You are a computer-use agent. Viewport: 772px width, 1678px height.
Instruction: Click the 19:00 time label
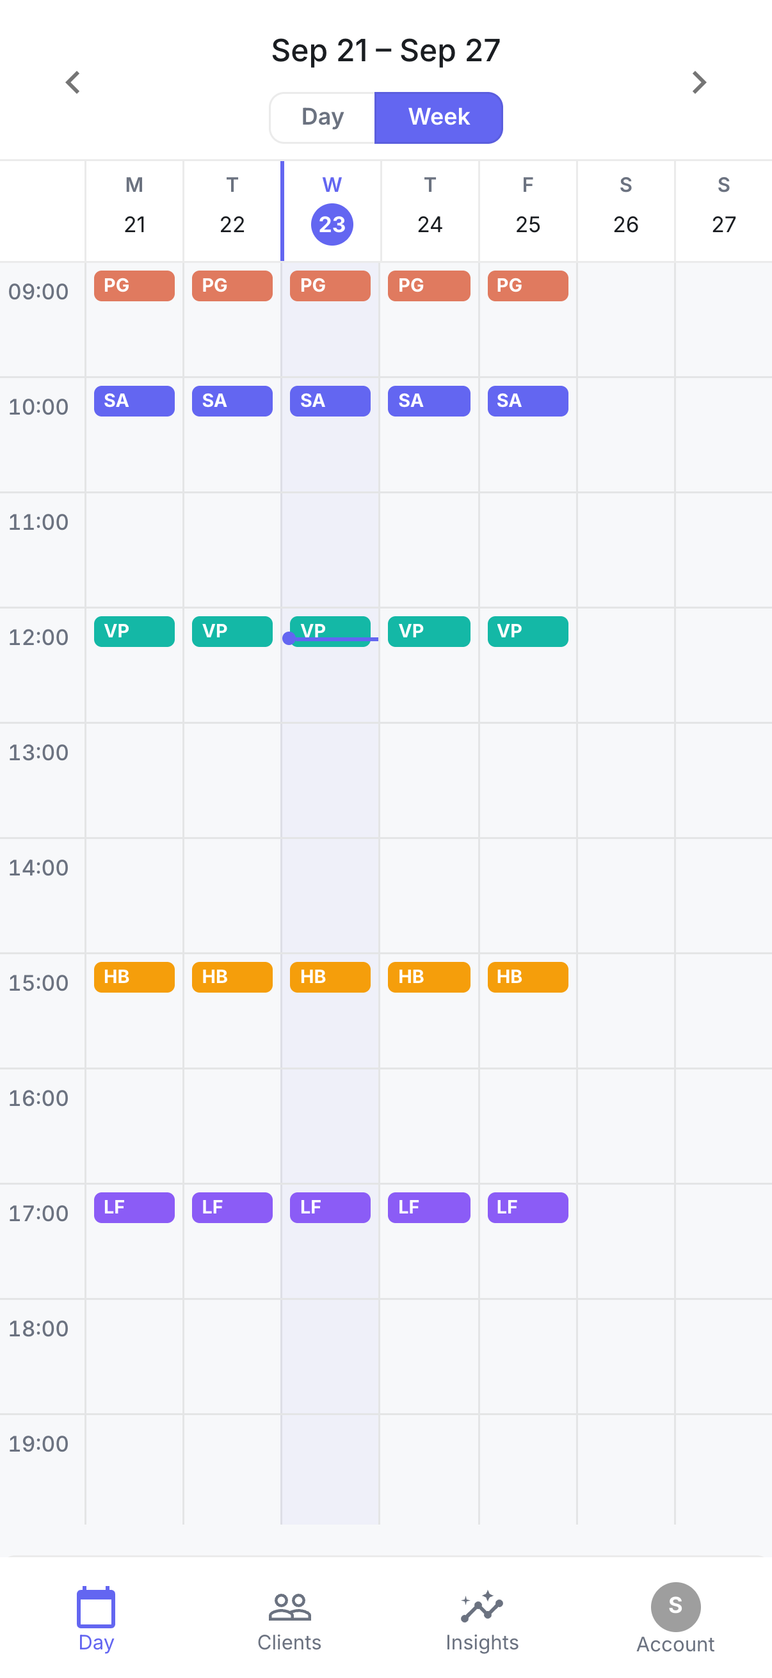(39, 1444)
